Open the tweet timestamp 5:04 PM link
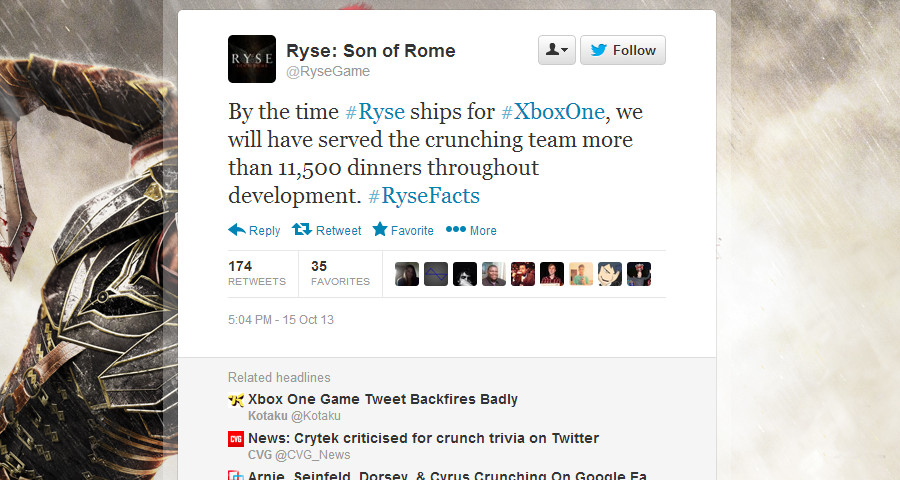The width and height of the screenshot is (900, 480). click(x=281, y=320)
